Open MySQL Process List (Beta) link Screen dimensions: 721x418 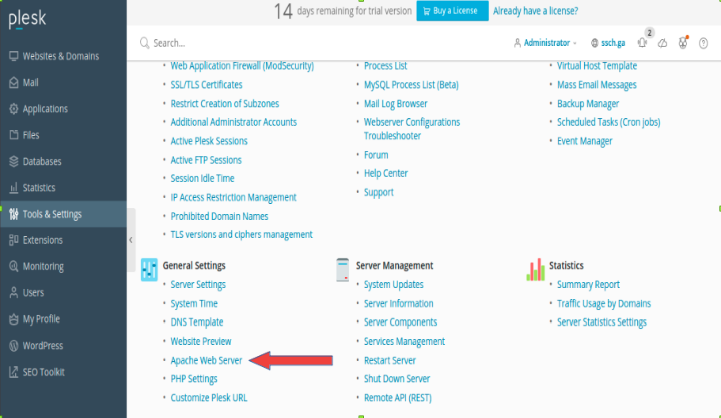point(412,85)
